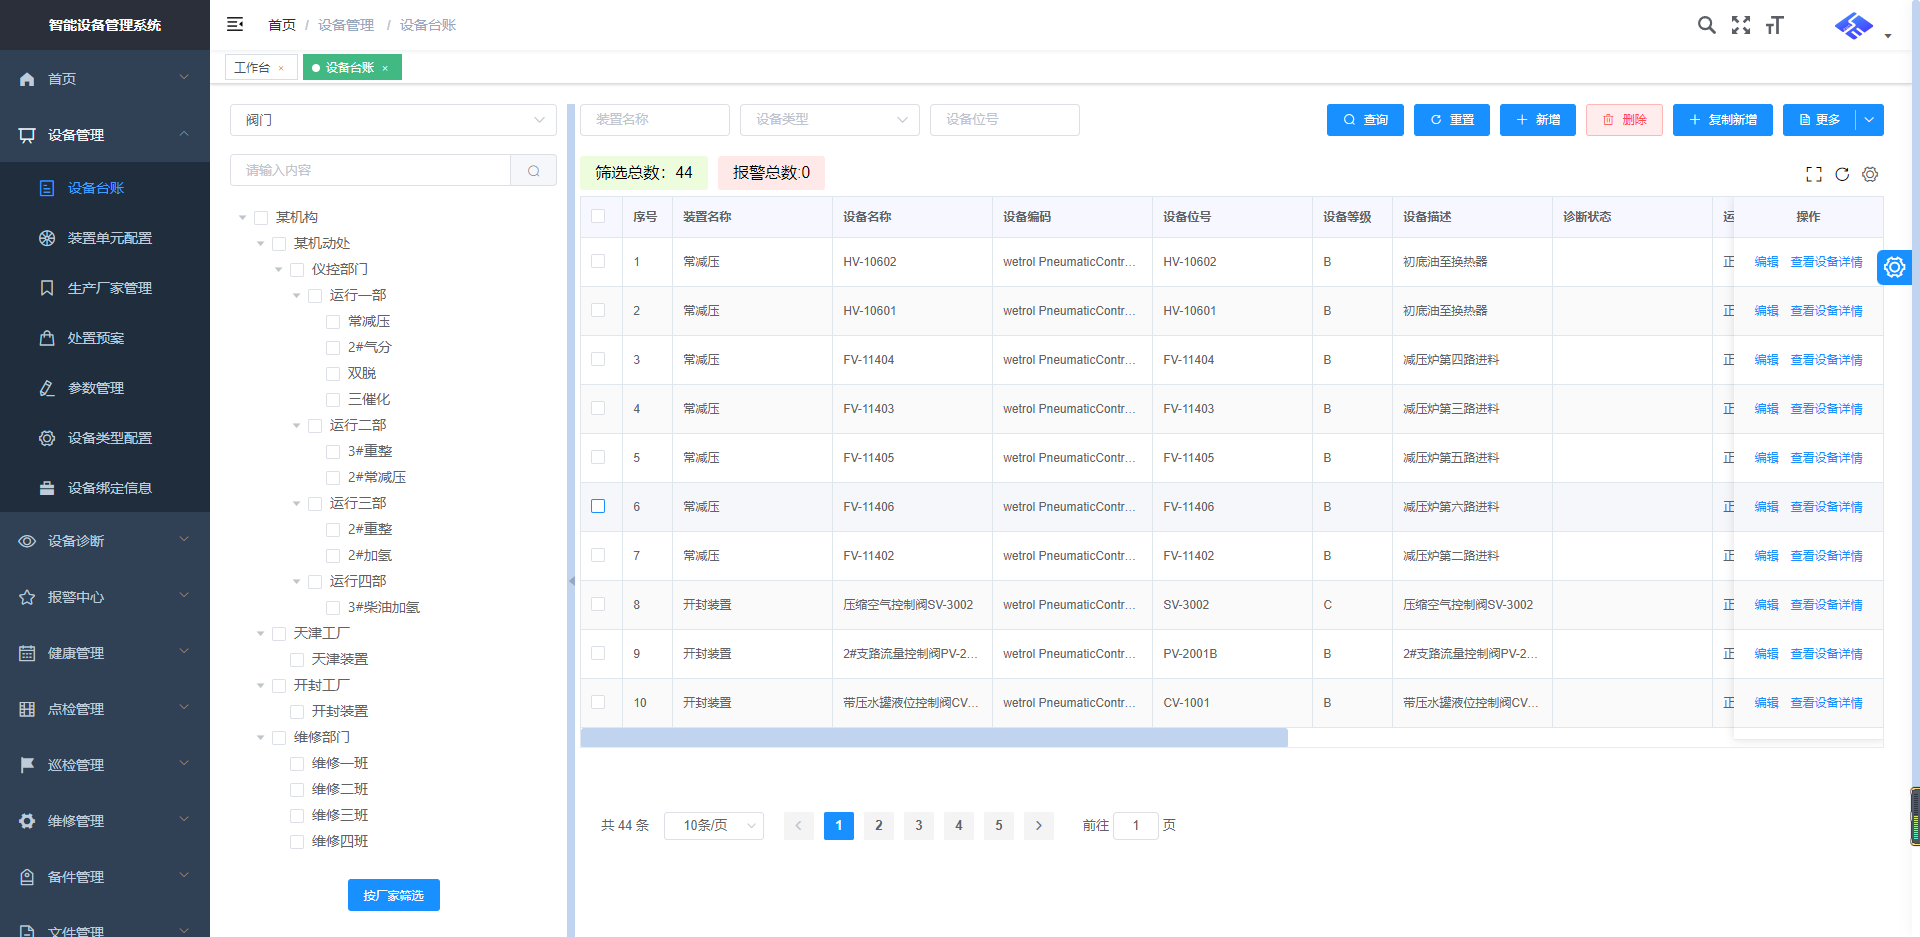
Task: Open 装置单元配置 sidebar item
Action: 105,238
